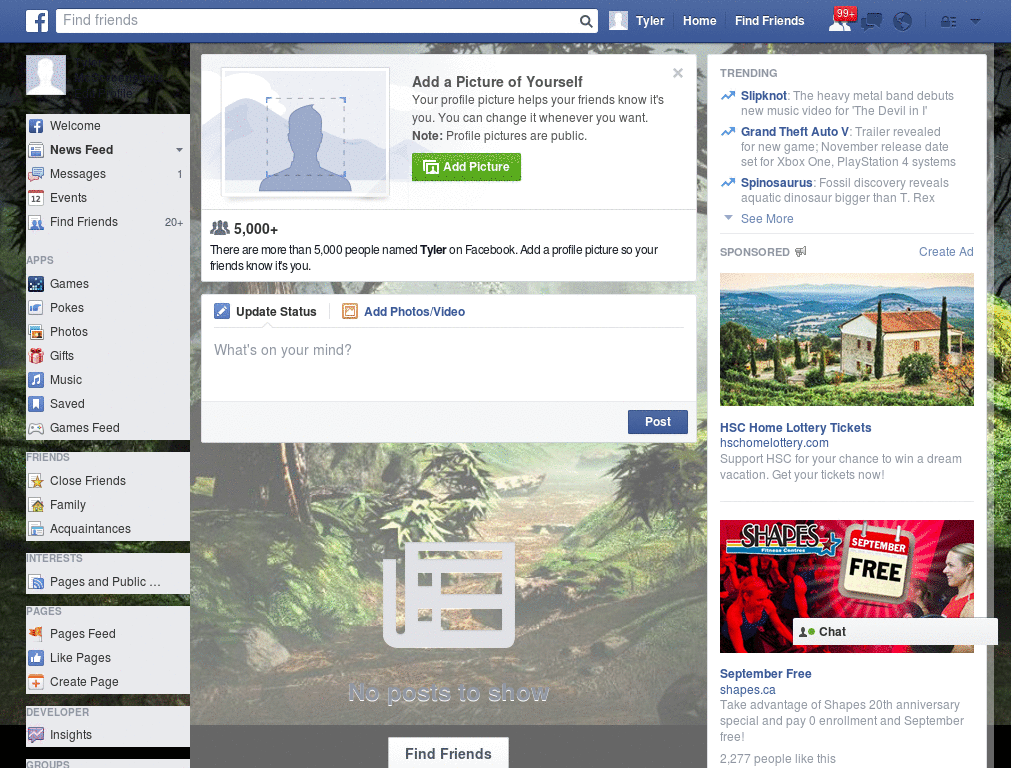Open Acquaintances list icon

[36, 529]
